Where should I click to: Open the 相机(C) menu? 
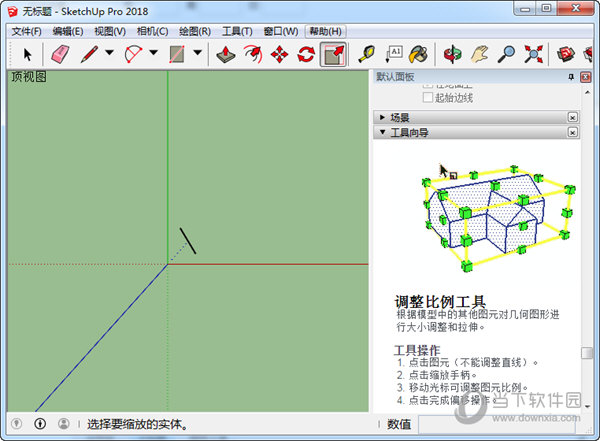(153, 31)
